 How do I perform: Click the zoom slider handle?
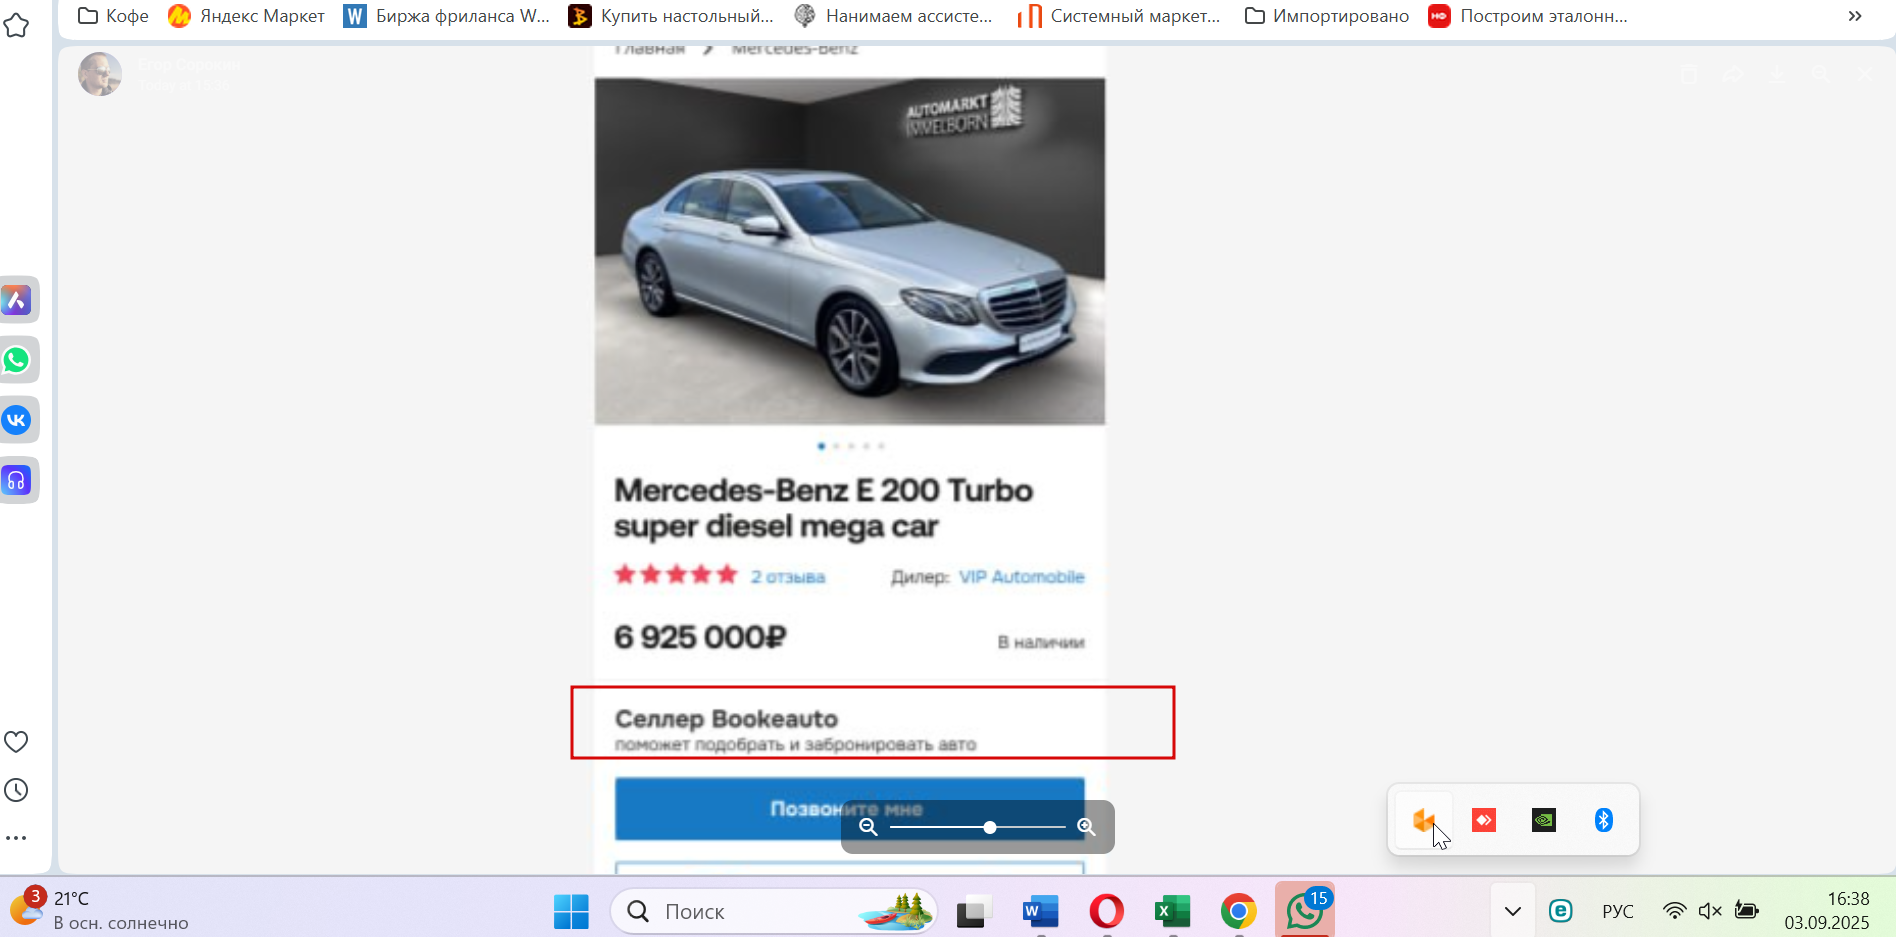(x=990, y=827)
